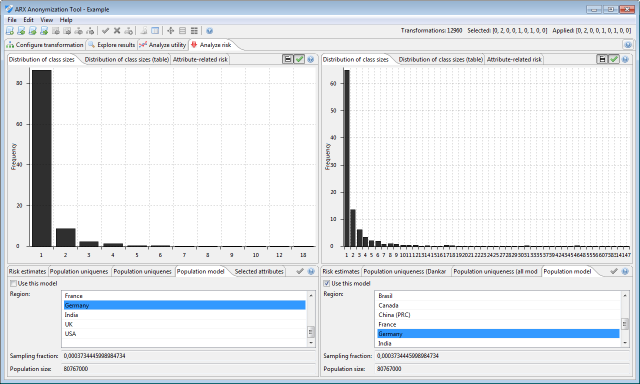This screenshot has width=640, height=384.
Task: Click the Save project as toolbar icon
Action: point(44,31)
